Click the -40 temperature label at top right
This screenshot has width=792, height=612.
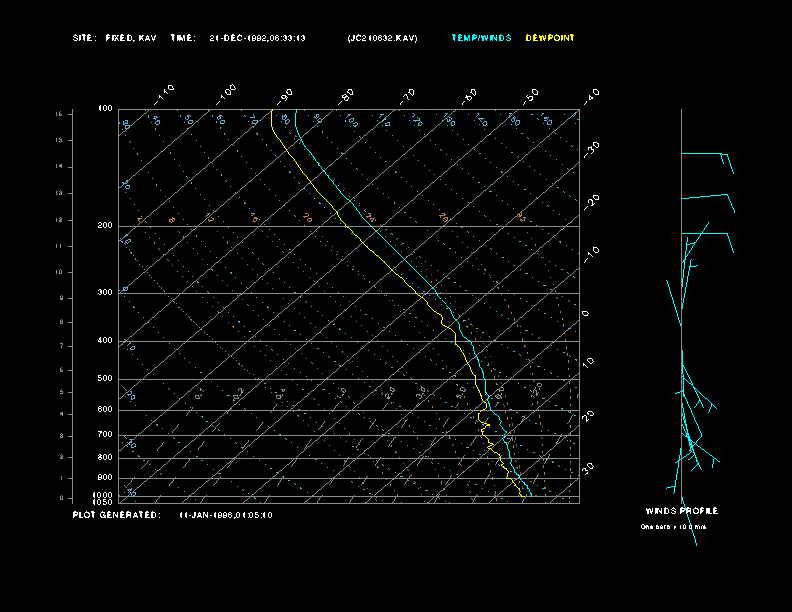591,95
